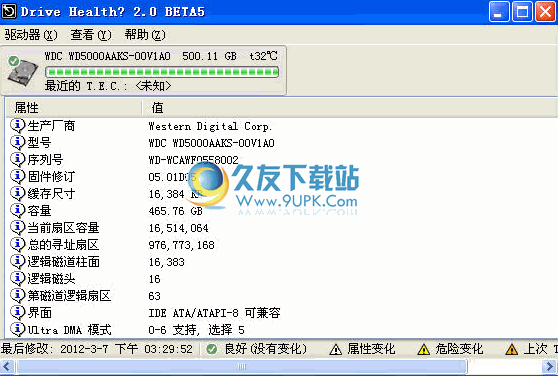Click the info icon beside 第磁道逻辑扇区
558x376 pixels.
pyautogui.click(x=17, y=296)
